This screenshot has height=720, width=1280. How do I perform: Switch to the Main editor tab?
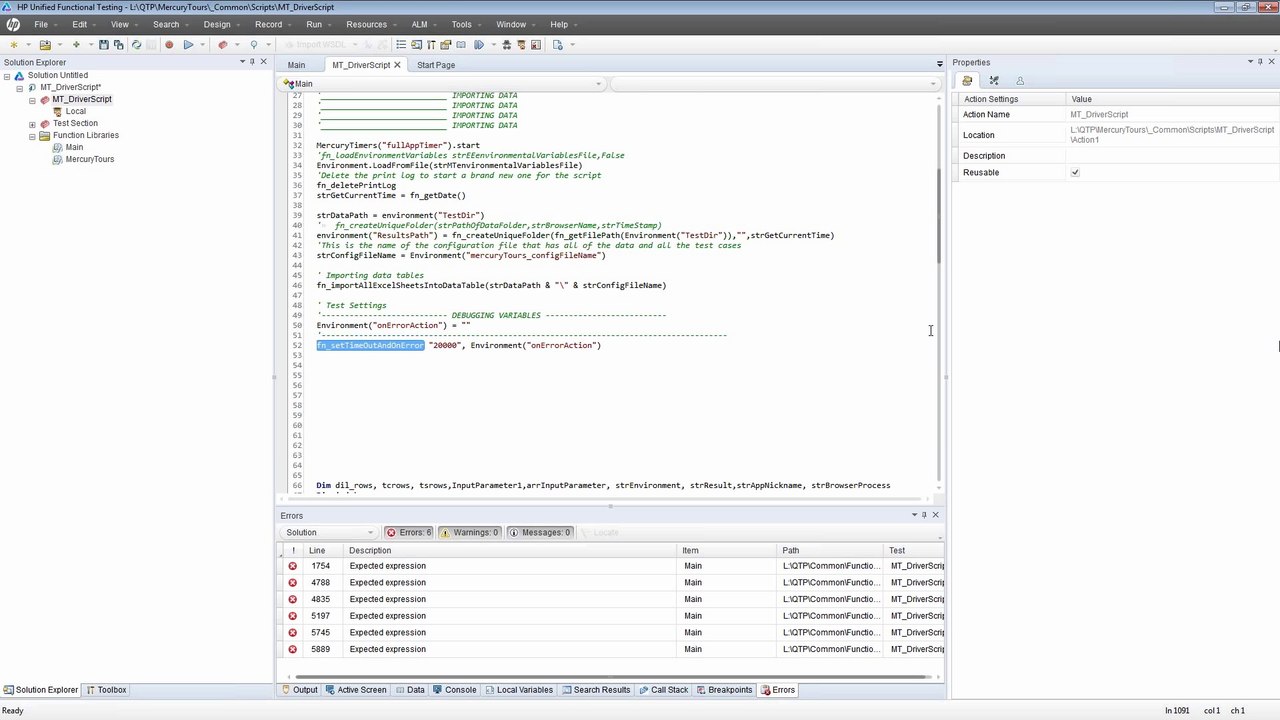296,65
